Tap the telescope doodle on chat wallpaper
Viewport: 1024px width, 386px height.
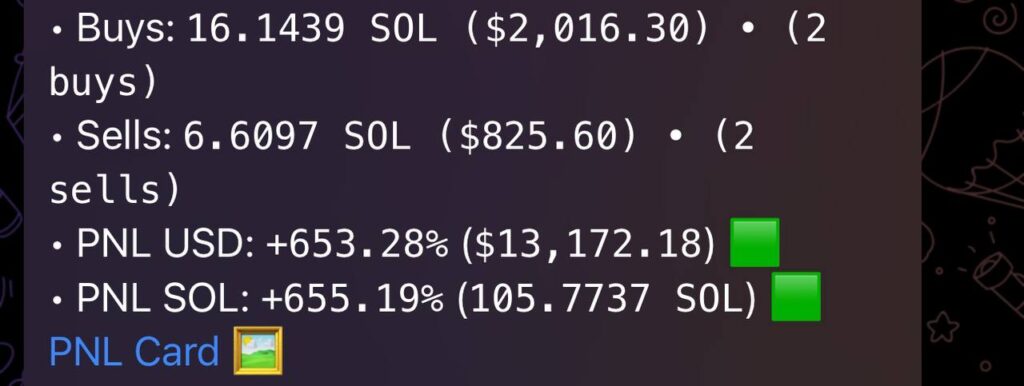995,272
